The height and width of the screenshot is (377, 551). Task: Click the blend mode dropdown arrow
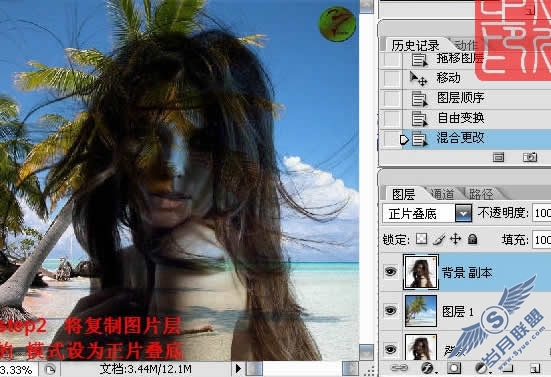464,213
